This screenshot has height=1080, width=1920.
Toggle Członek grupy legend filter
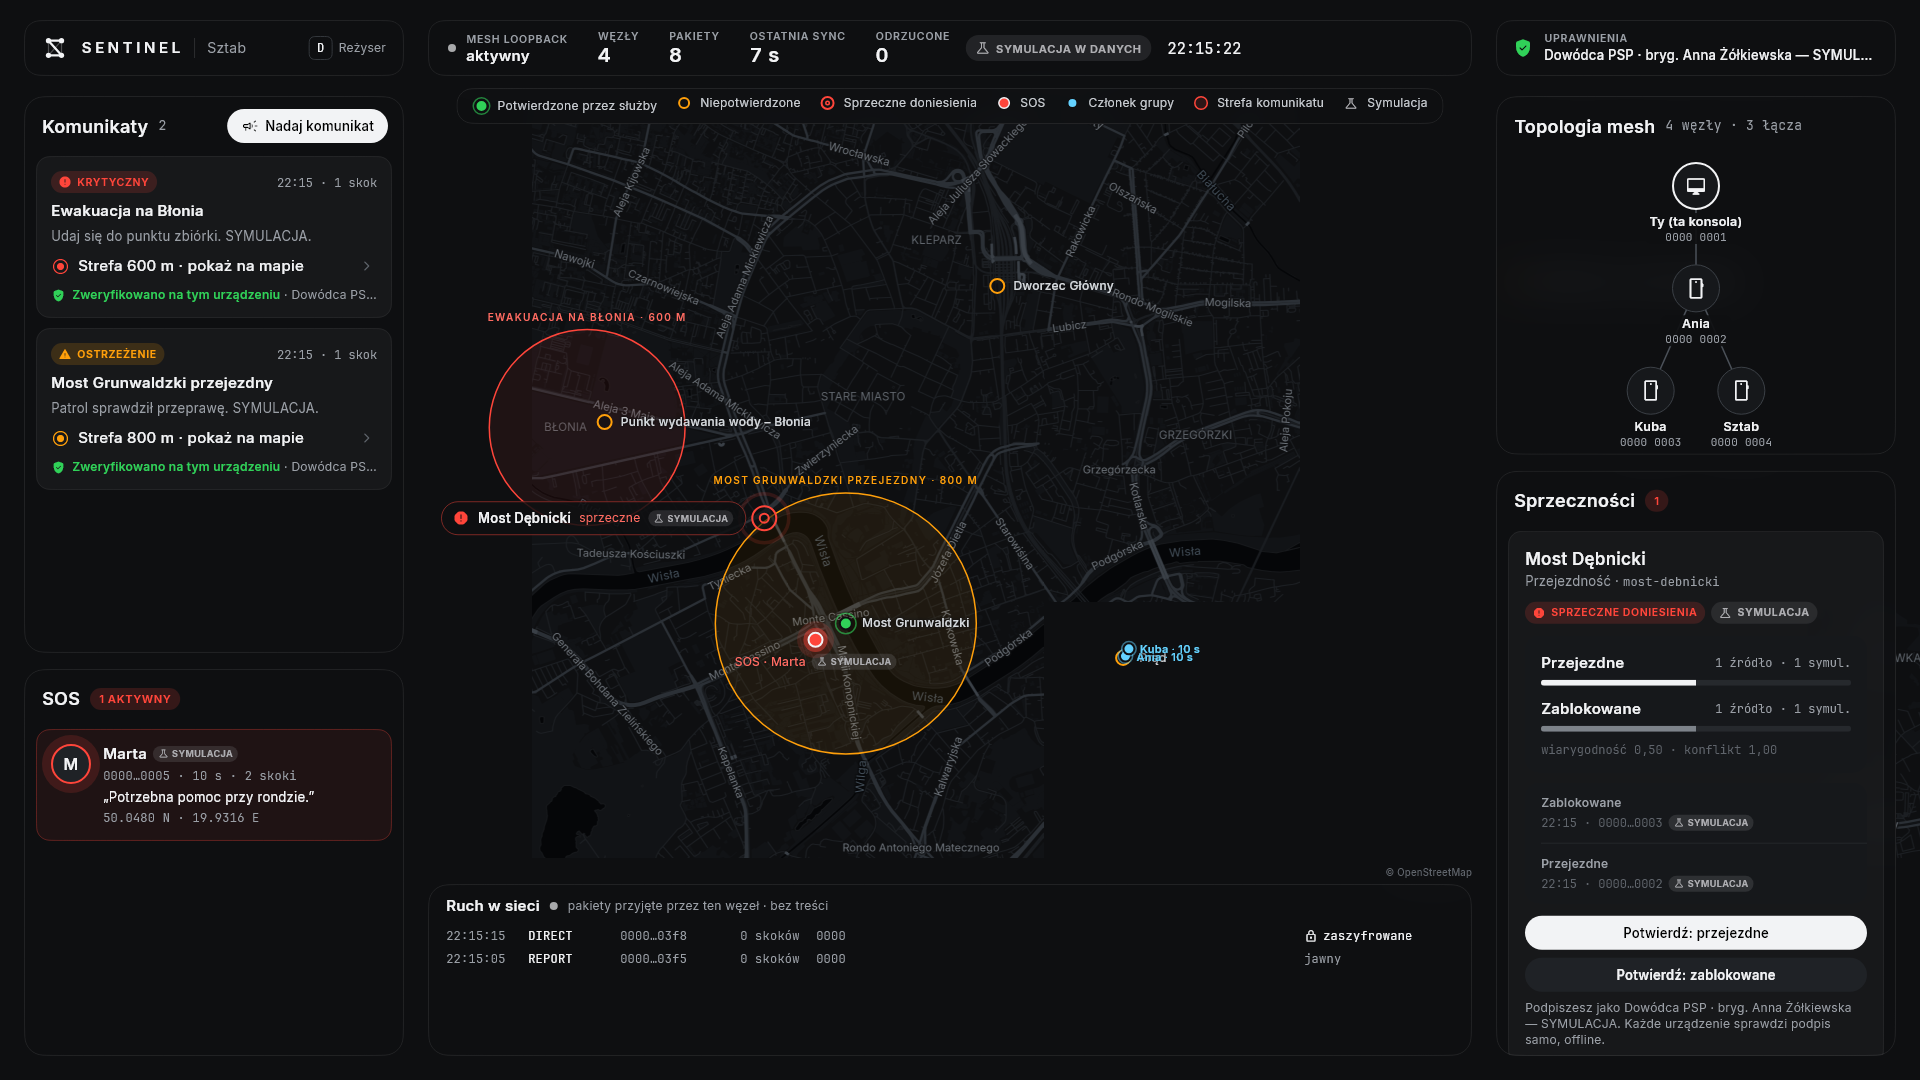[1120, 103]
